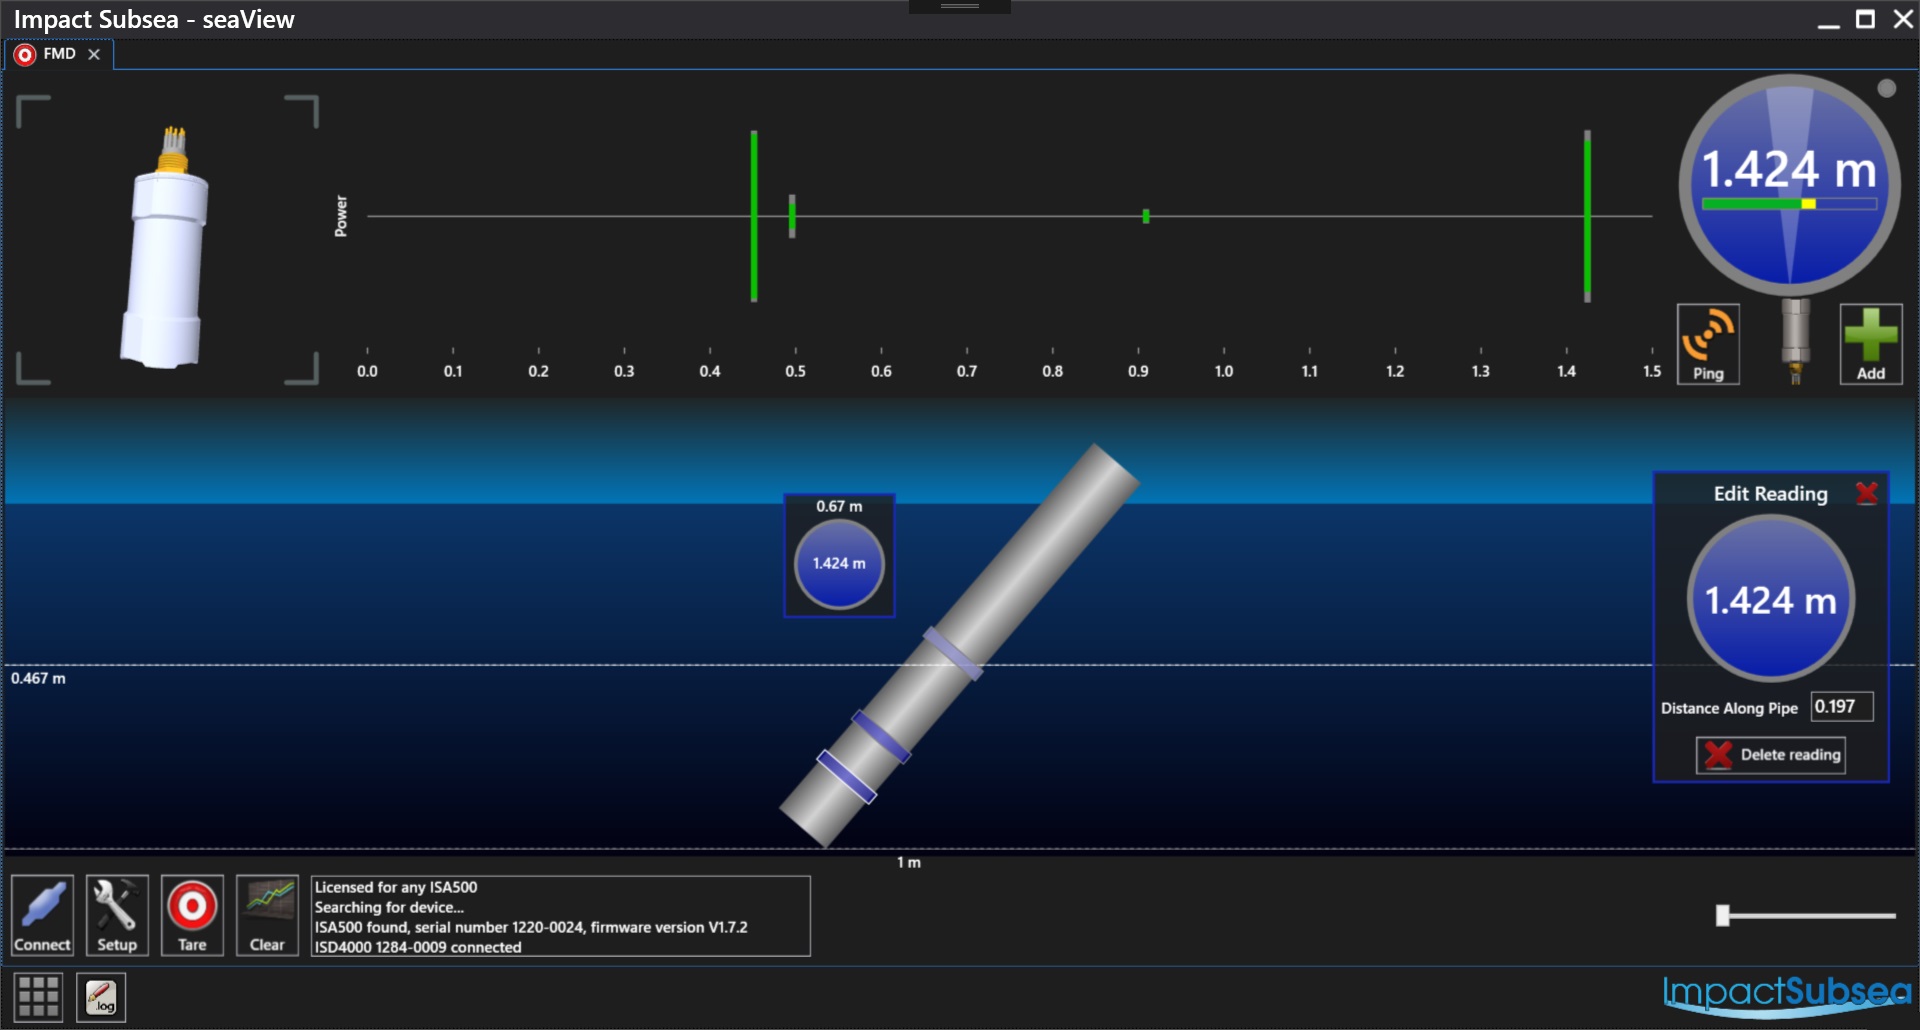Close the Edit Reading panel

click(1866, 493)
